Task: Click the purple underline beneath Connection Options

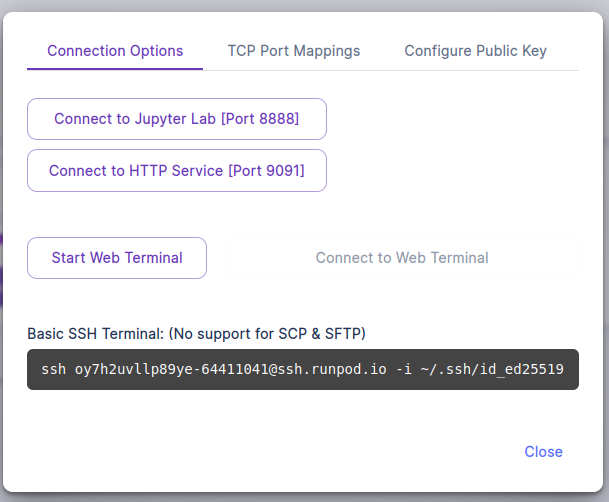Action: tap(115, 69)
